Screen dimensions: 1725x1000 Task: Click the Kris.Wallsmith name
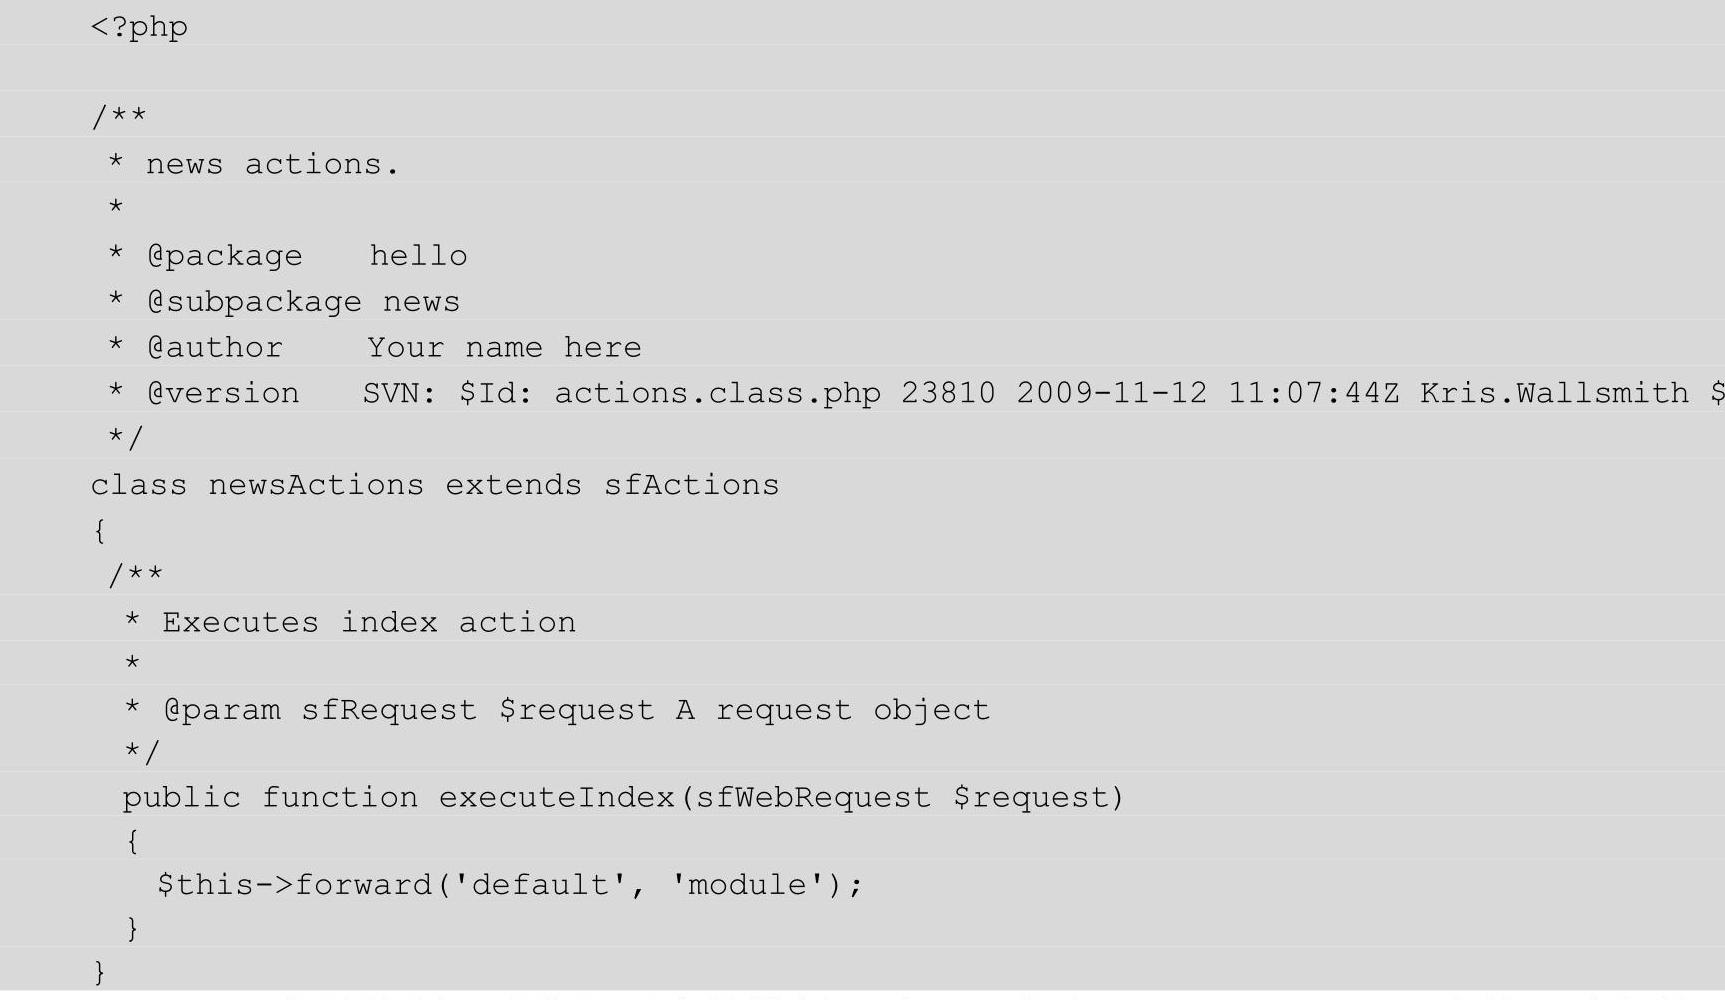pos(1554,393)
